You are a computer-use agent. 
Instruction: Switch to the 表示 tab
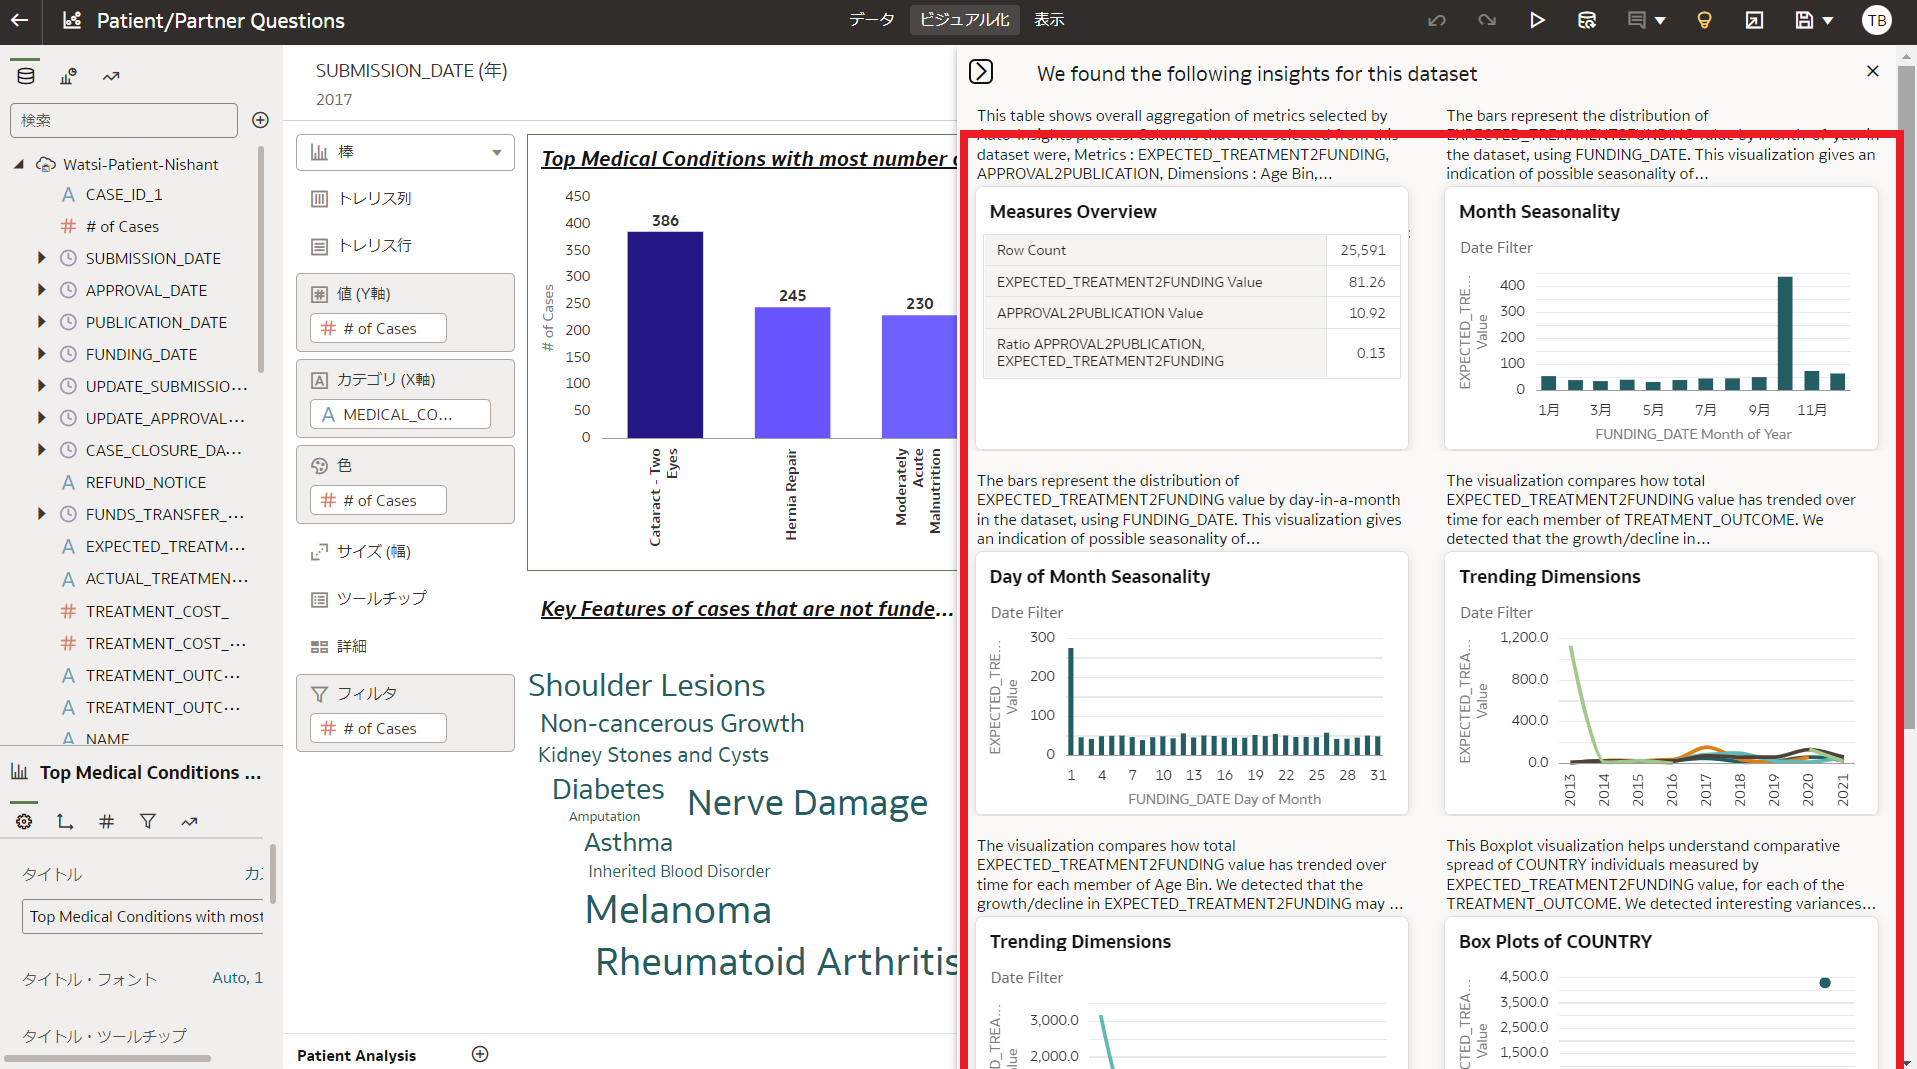click(x=1049, y=20)
